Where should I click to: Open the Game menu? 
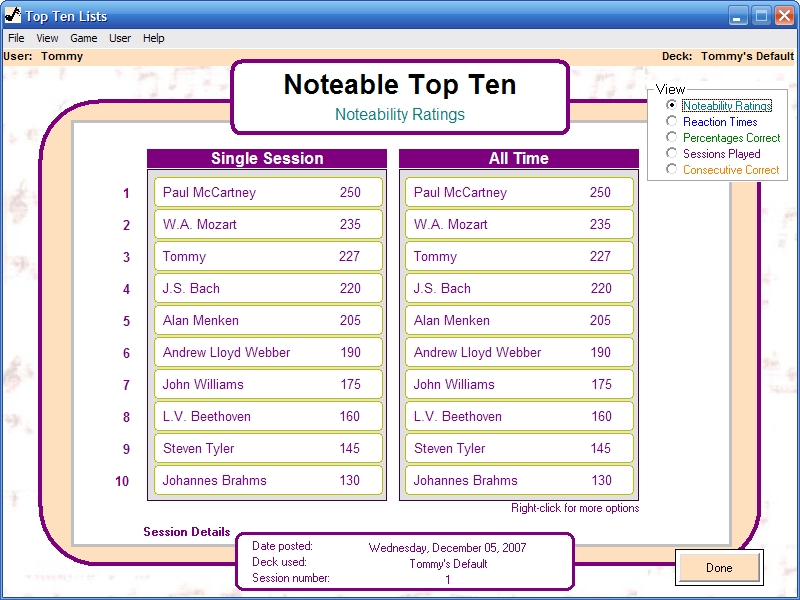click(x=84, y=38)
